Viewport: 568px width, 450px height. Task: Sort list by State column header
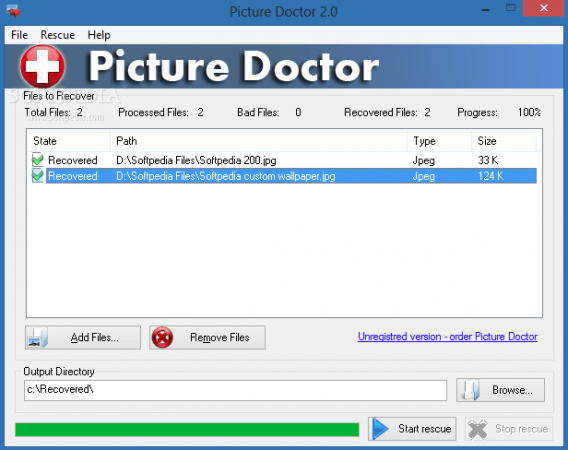[68, 141]
